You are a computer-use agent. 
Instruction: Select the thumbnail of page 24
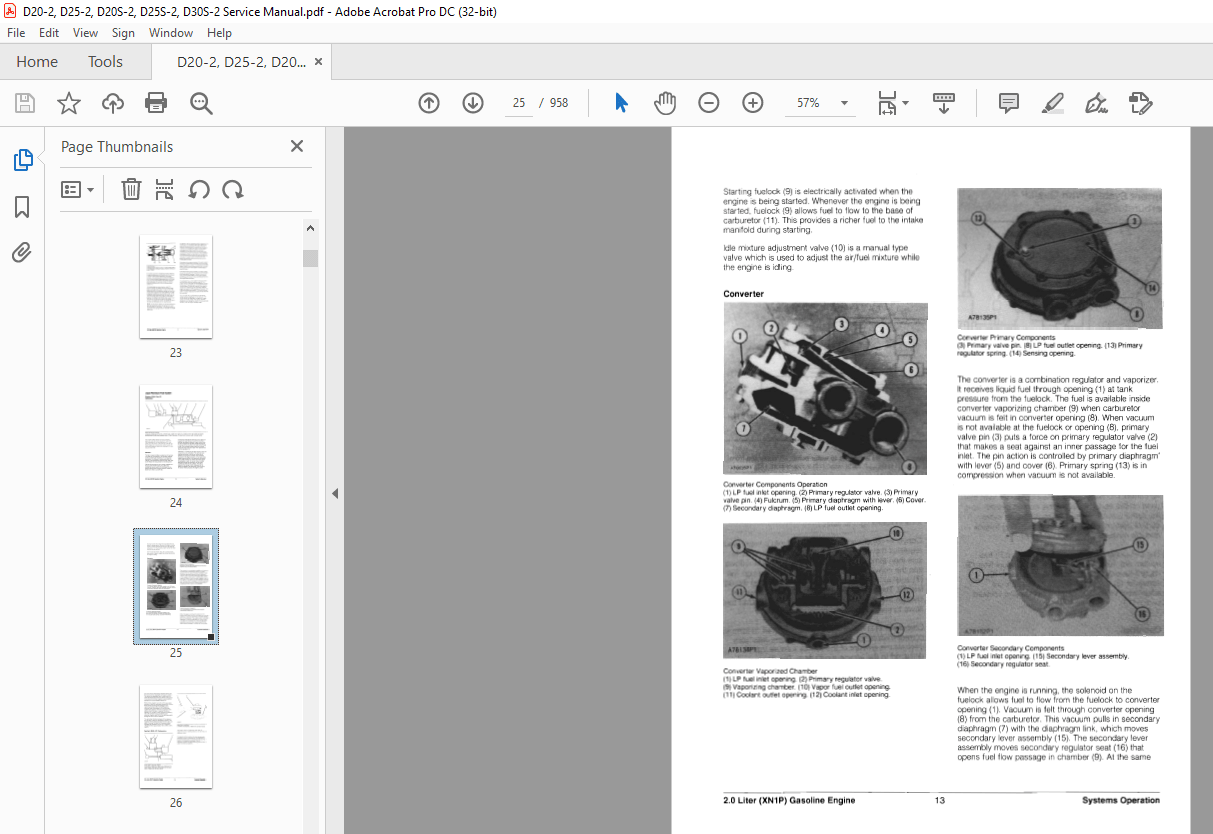click(x=176, y=437)
